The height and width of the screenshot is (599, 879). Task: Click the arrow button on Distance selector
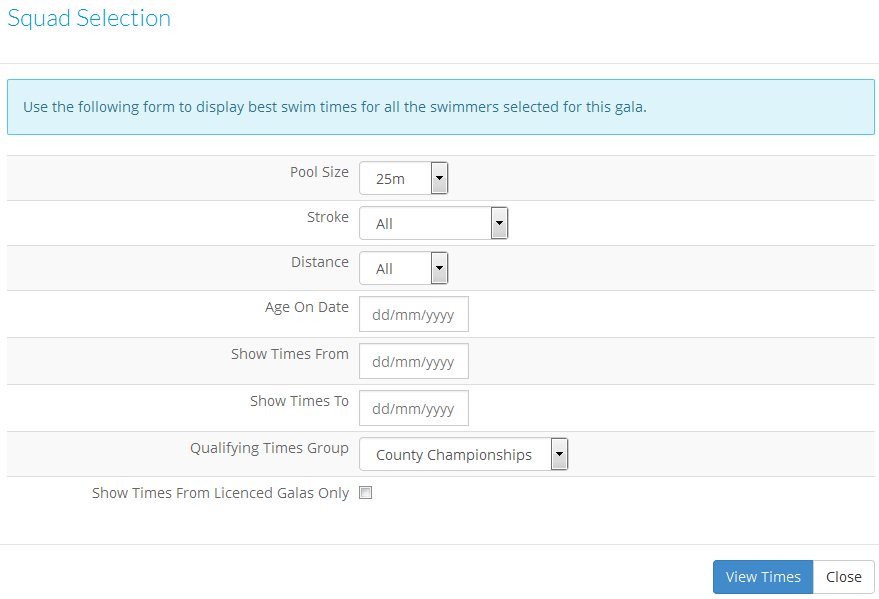pos(440,268)
